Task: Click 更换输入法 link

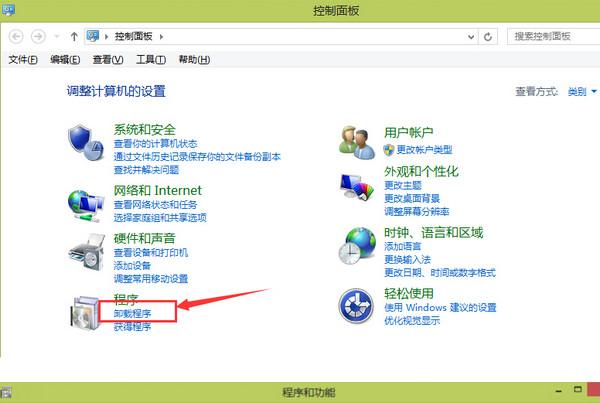Action: coord(408,259)
